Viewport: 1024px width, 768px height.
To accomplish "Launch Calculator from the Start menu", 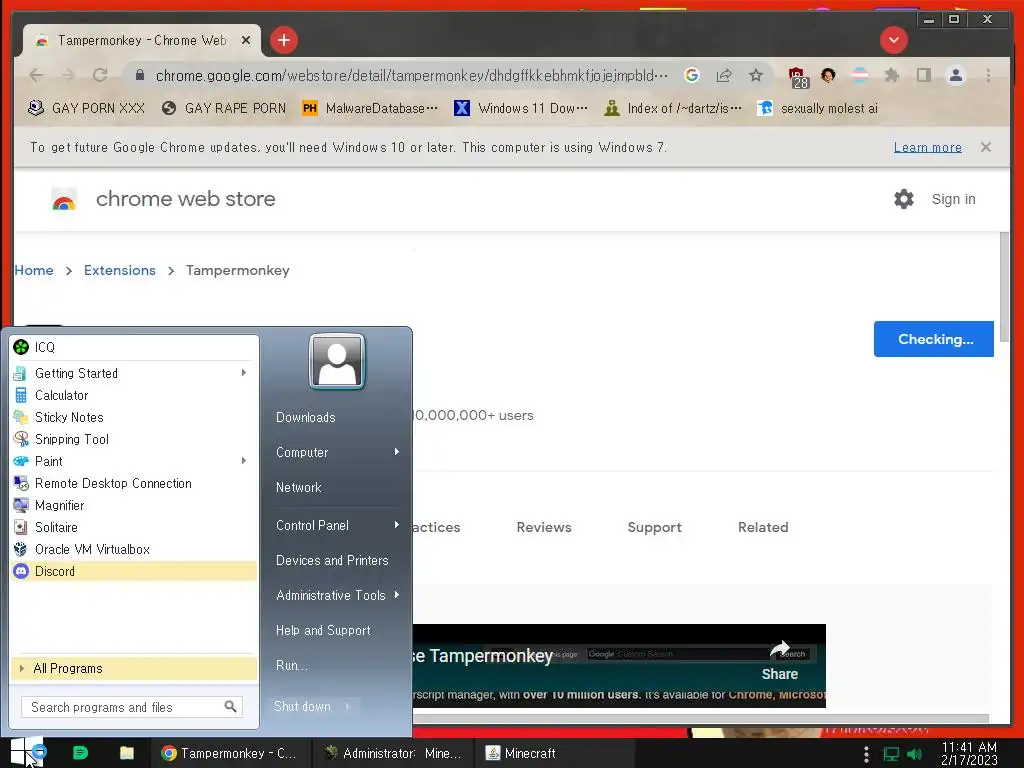I will (x=134, y=395).
